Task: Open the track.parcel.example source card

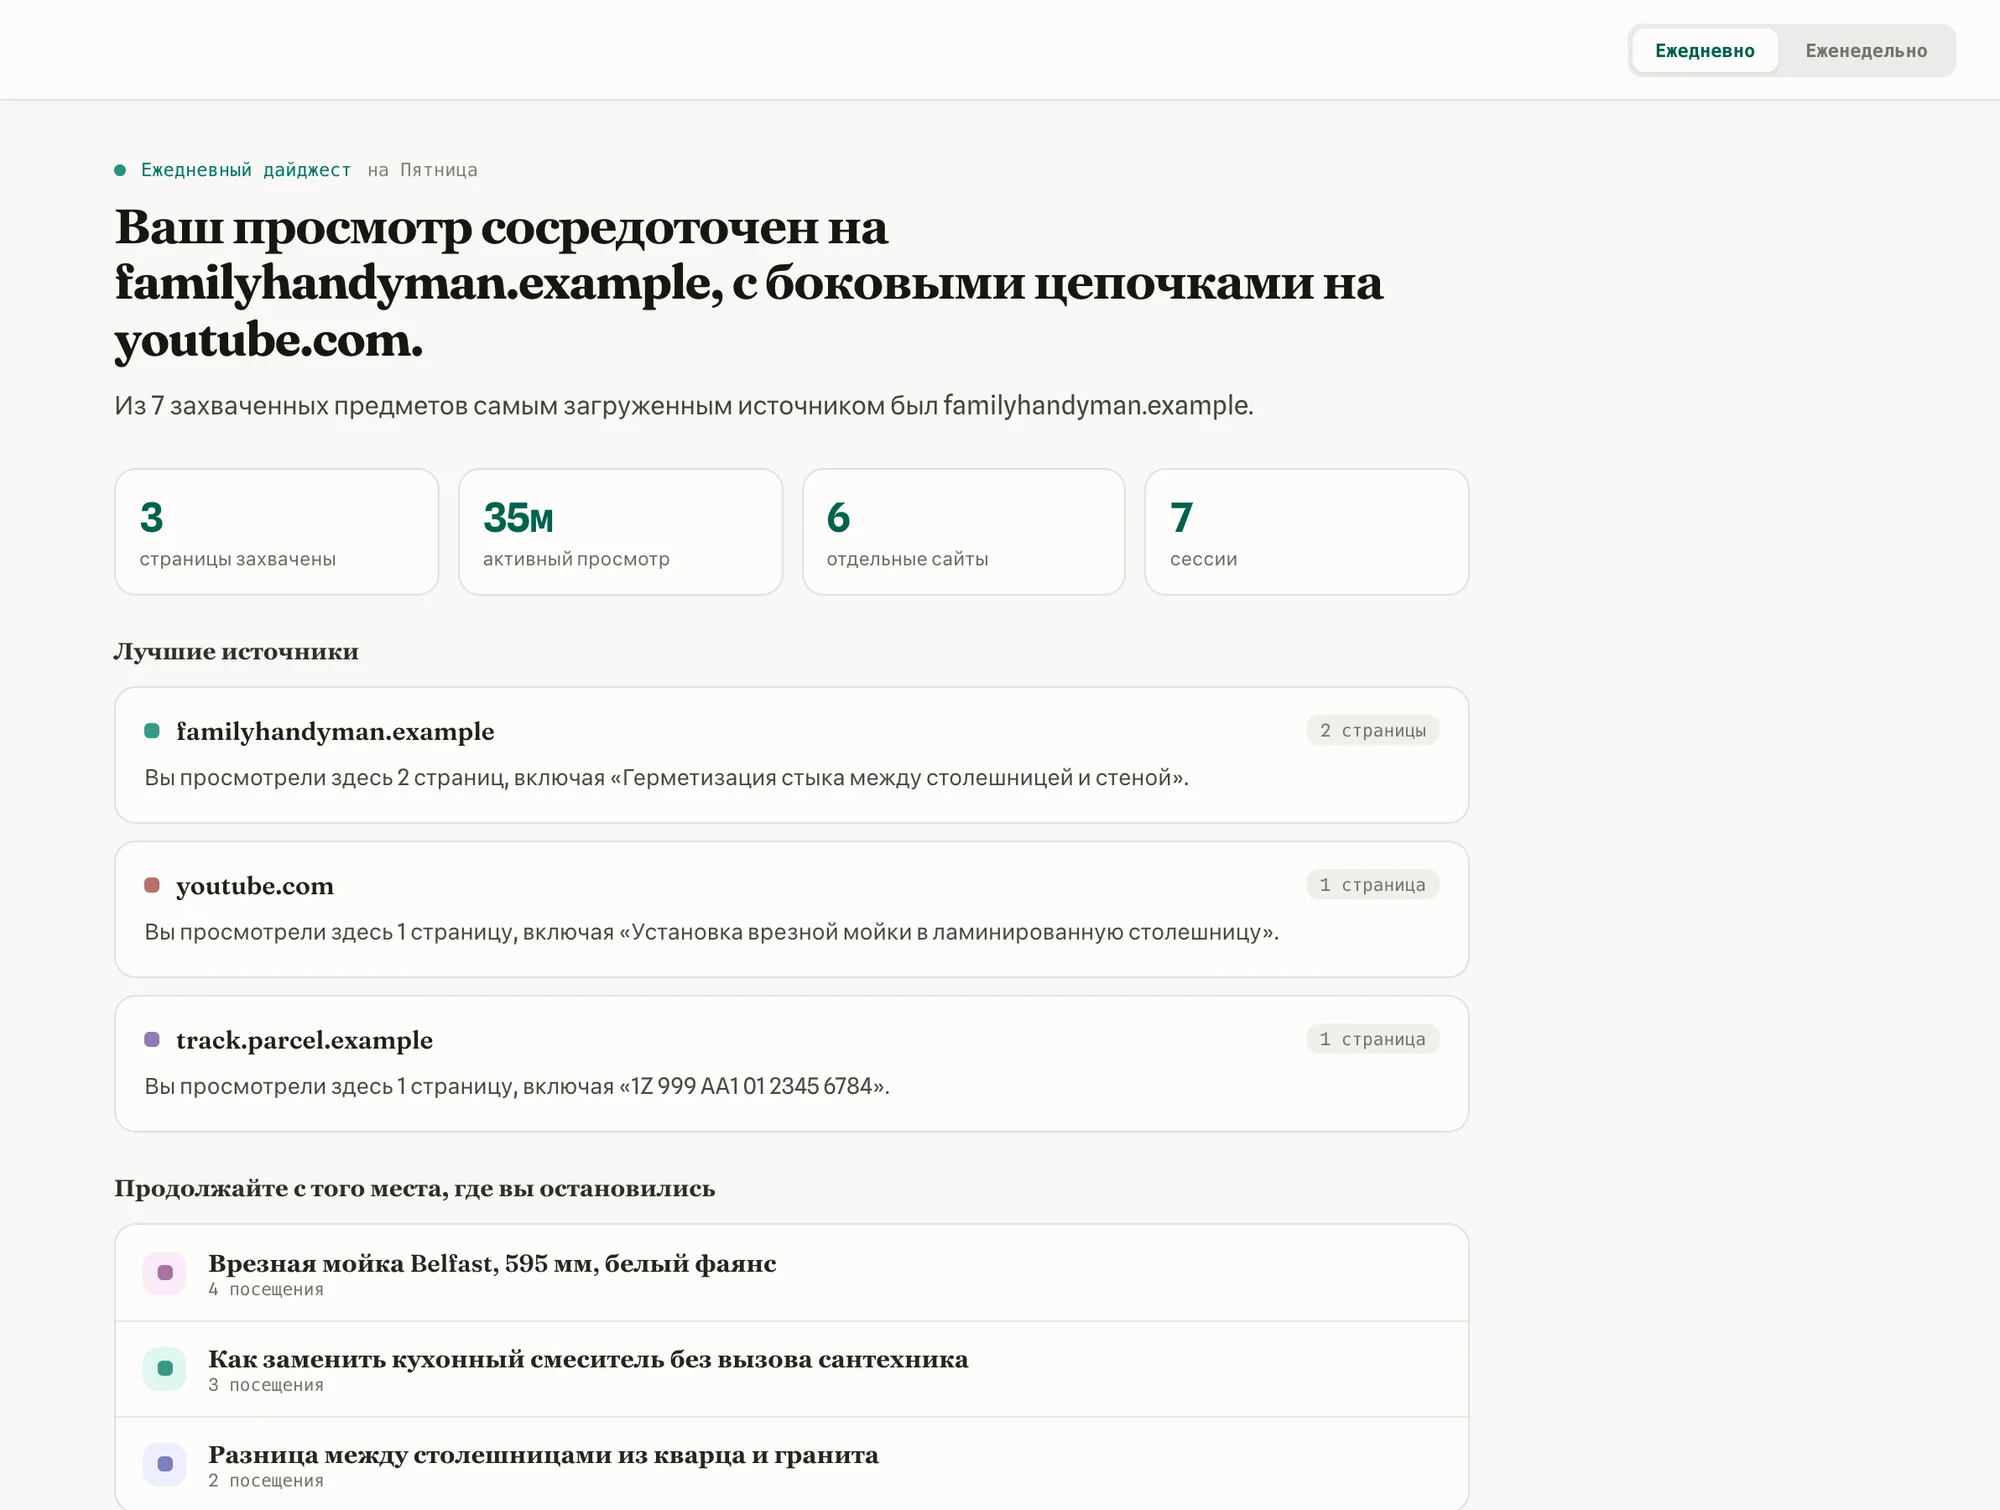Action: pos(791,1064)
